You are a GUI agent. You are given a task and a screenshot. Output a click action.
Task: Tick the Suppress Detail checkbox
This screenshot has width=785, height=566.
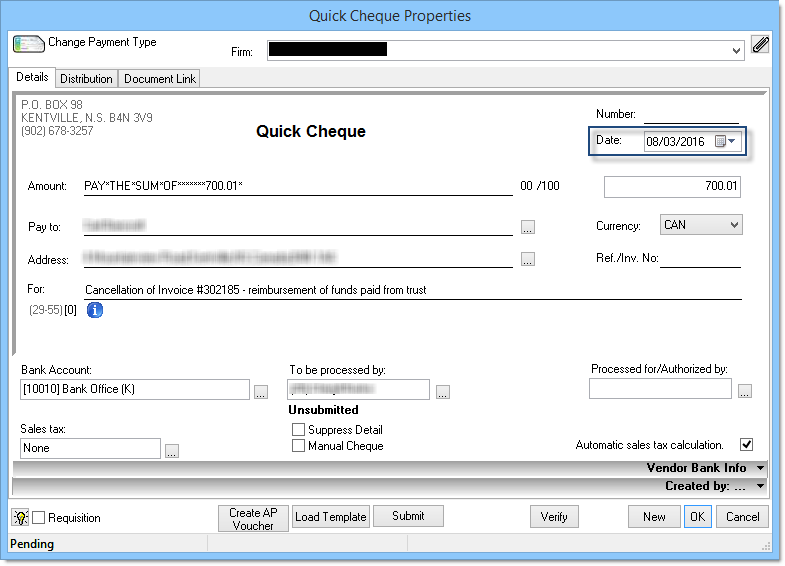coord(298,429)
